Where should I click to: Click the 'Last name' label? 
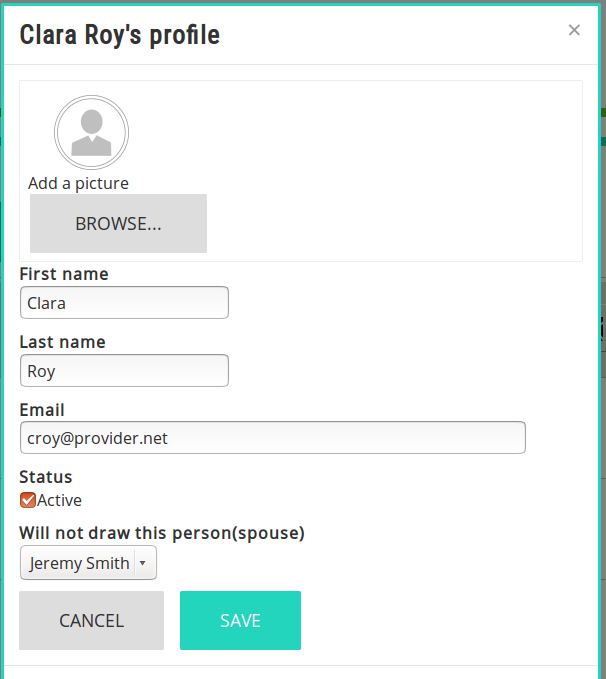click(62, 342)
